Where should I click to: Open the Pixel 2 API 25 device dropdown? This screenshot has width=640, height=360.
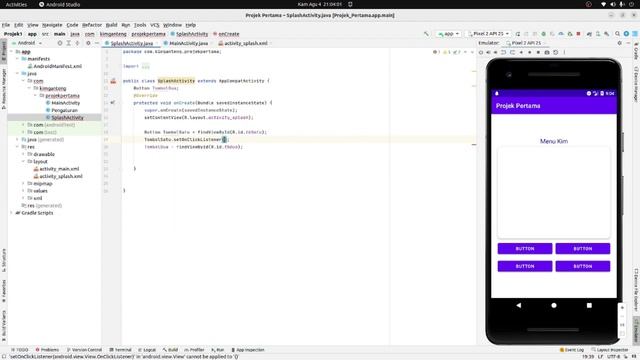[488, 34]
